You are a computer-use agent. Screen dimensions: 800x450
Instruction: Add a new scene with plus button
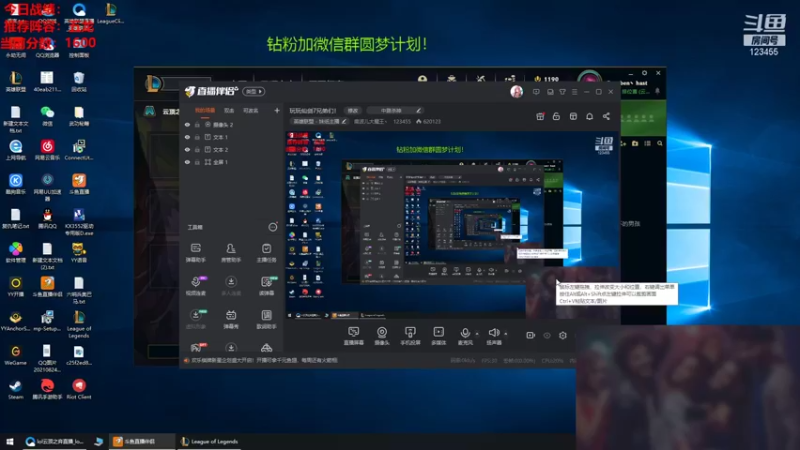(277, 110)
